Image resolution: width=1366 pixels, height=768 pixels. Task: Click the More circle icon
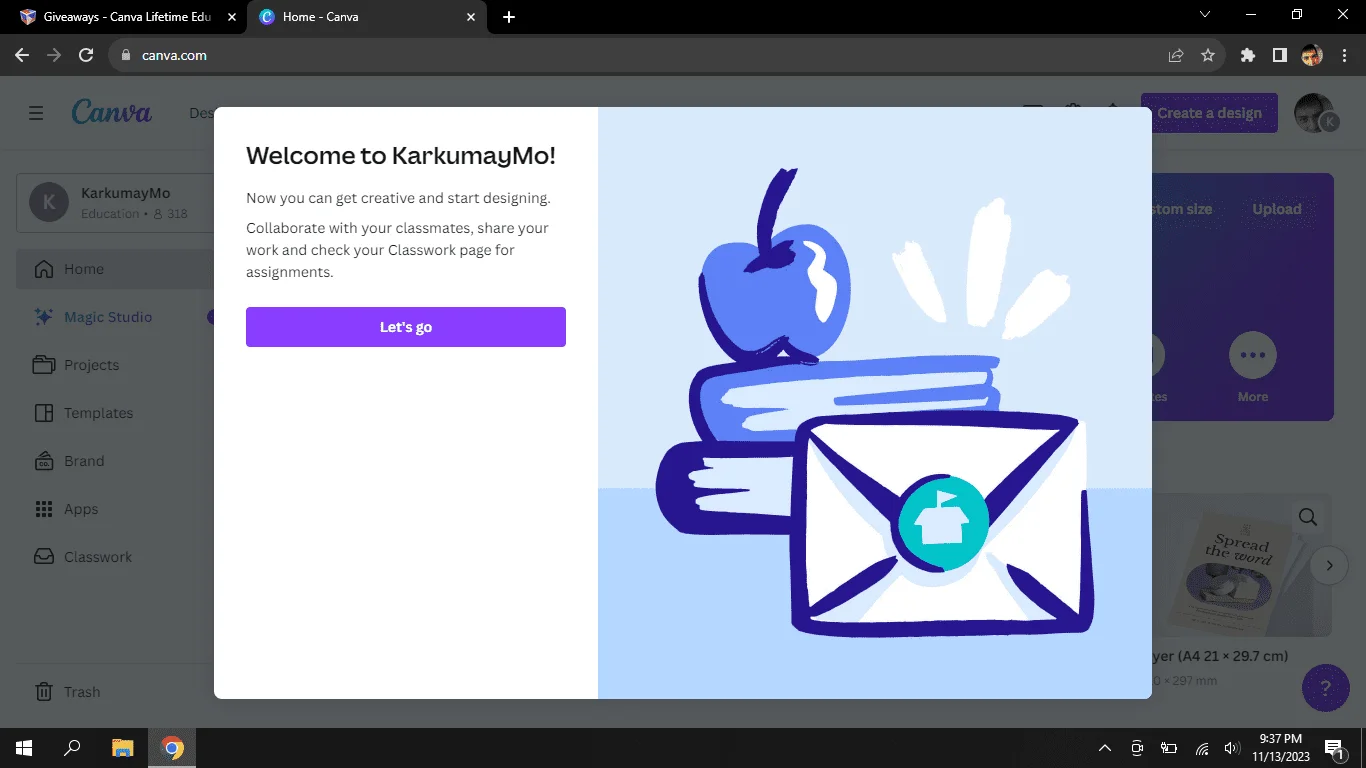coord(1253,355)
